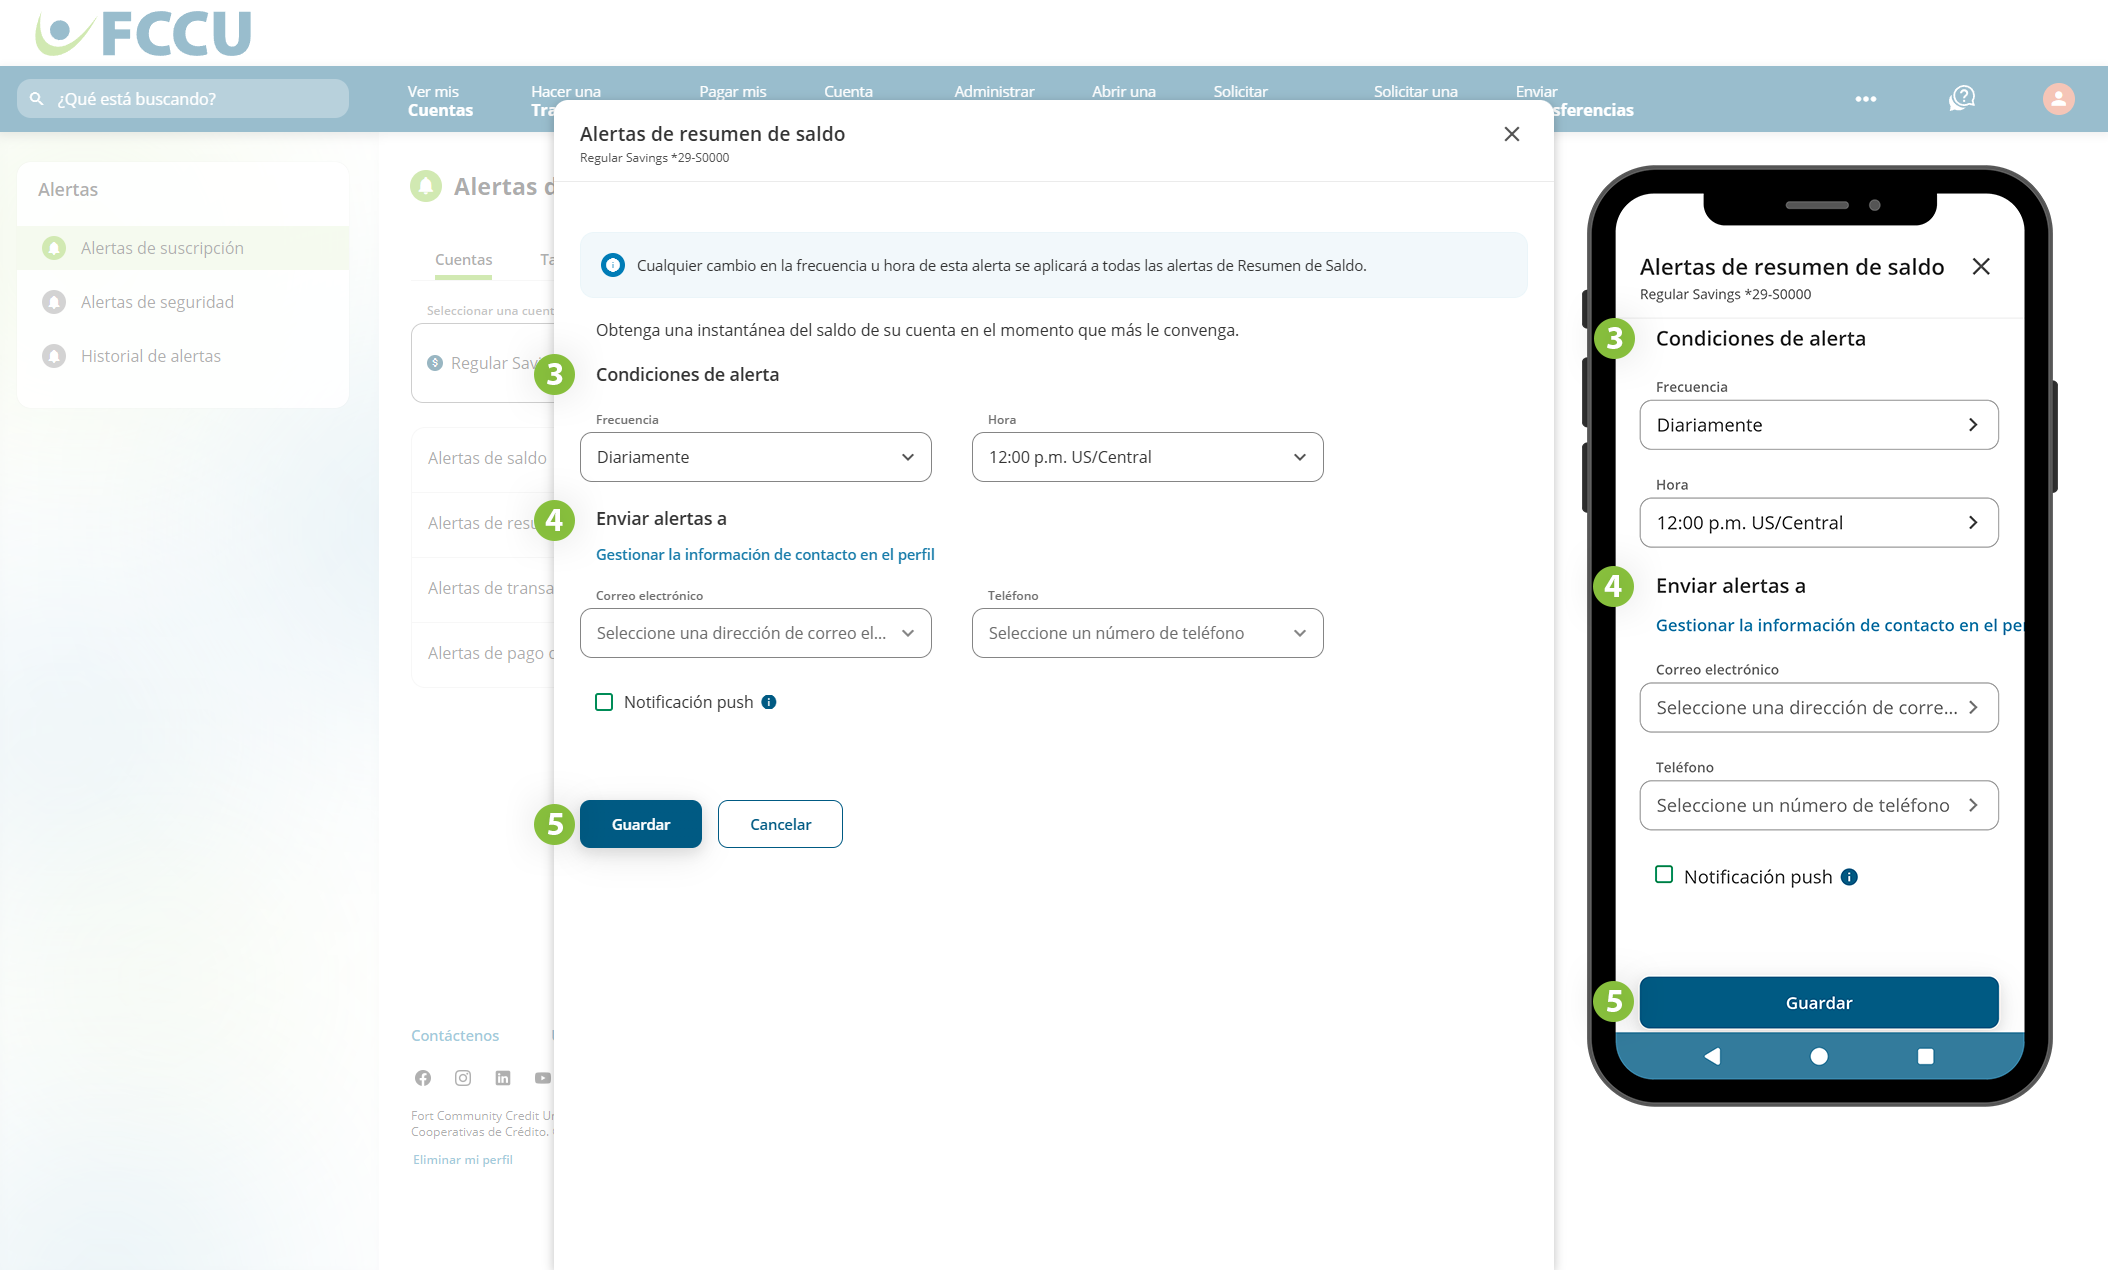Tap the info icon beside phone push notification
The height and width of the screenshot is (1270, 2108).
1849,877
